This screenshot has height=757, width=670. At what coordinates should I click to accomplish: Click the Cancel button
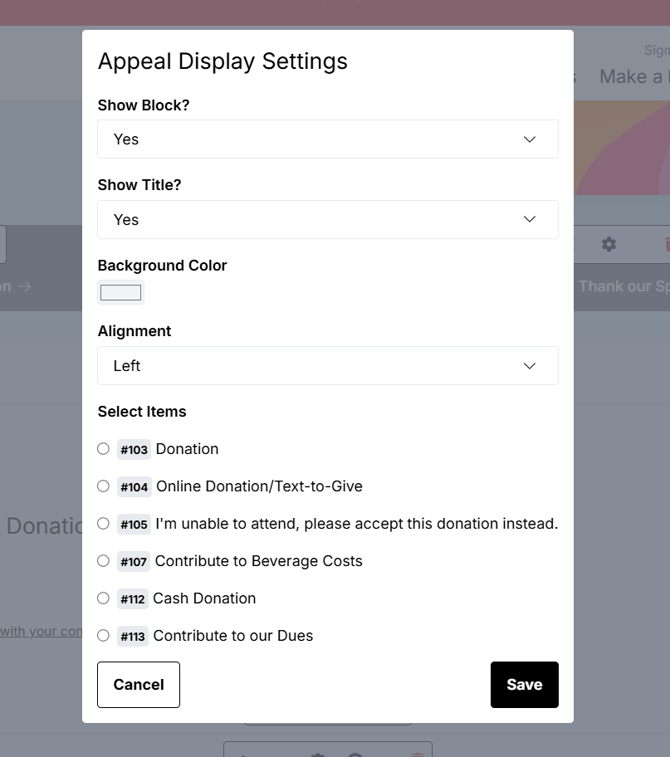pyautogui.click(x=139, y=685)
